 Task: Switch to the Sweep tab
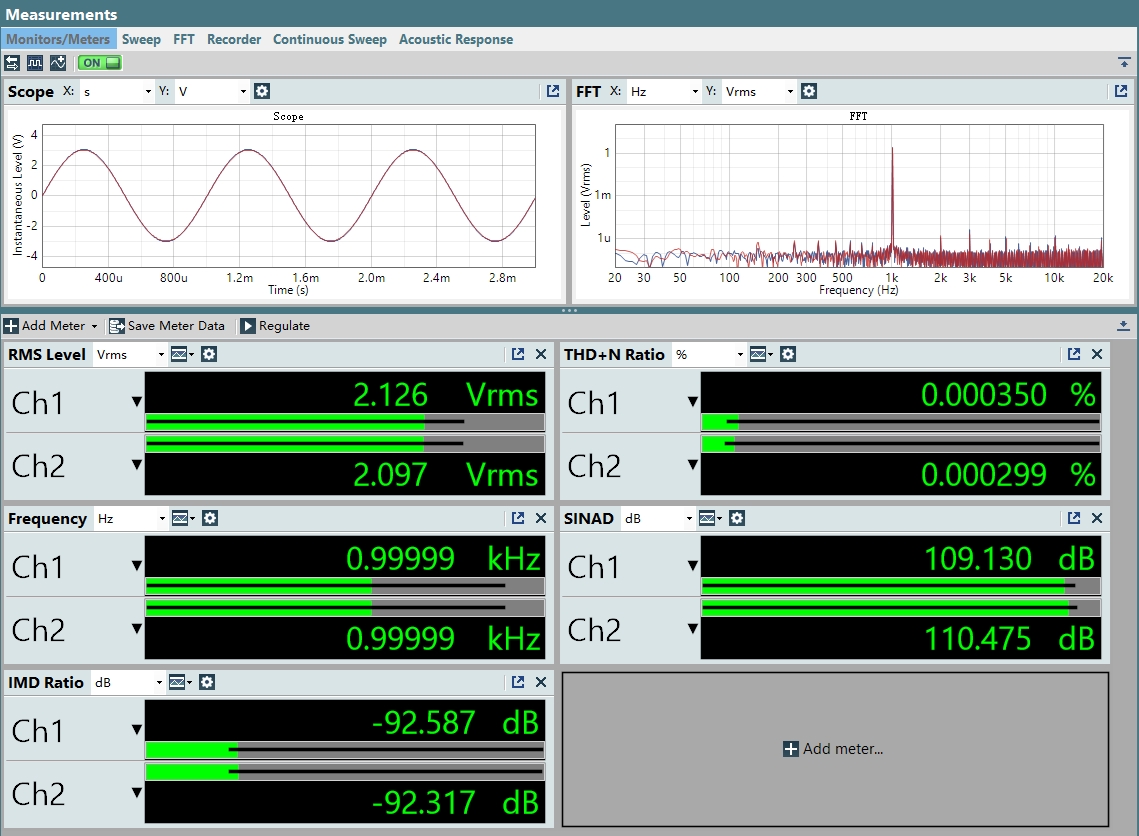click(141, 39)
